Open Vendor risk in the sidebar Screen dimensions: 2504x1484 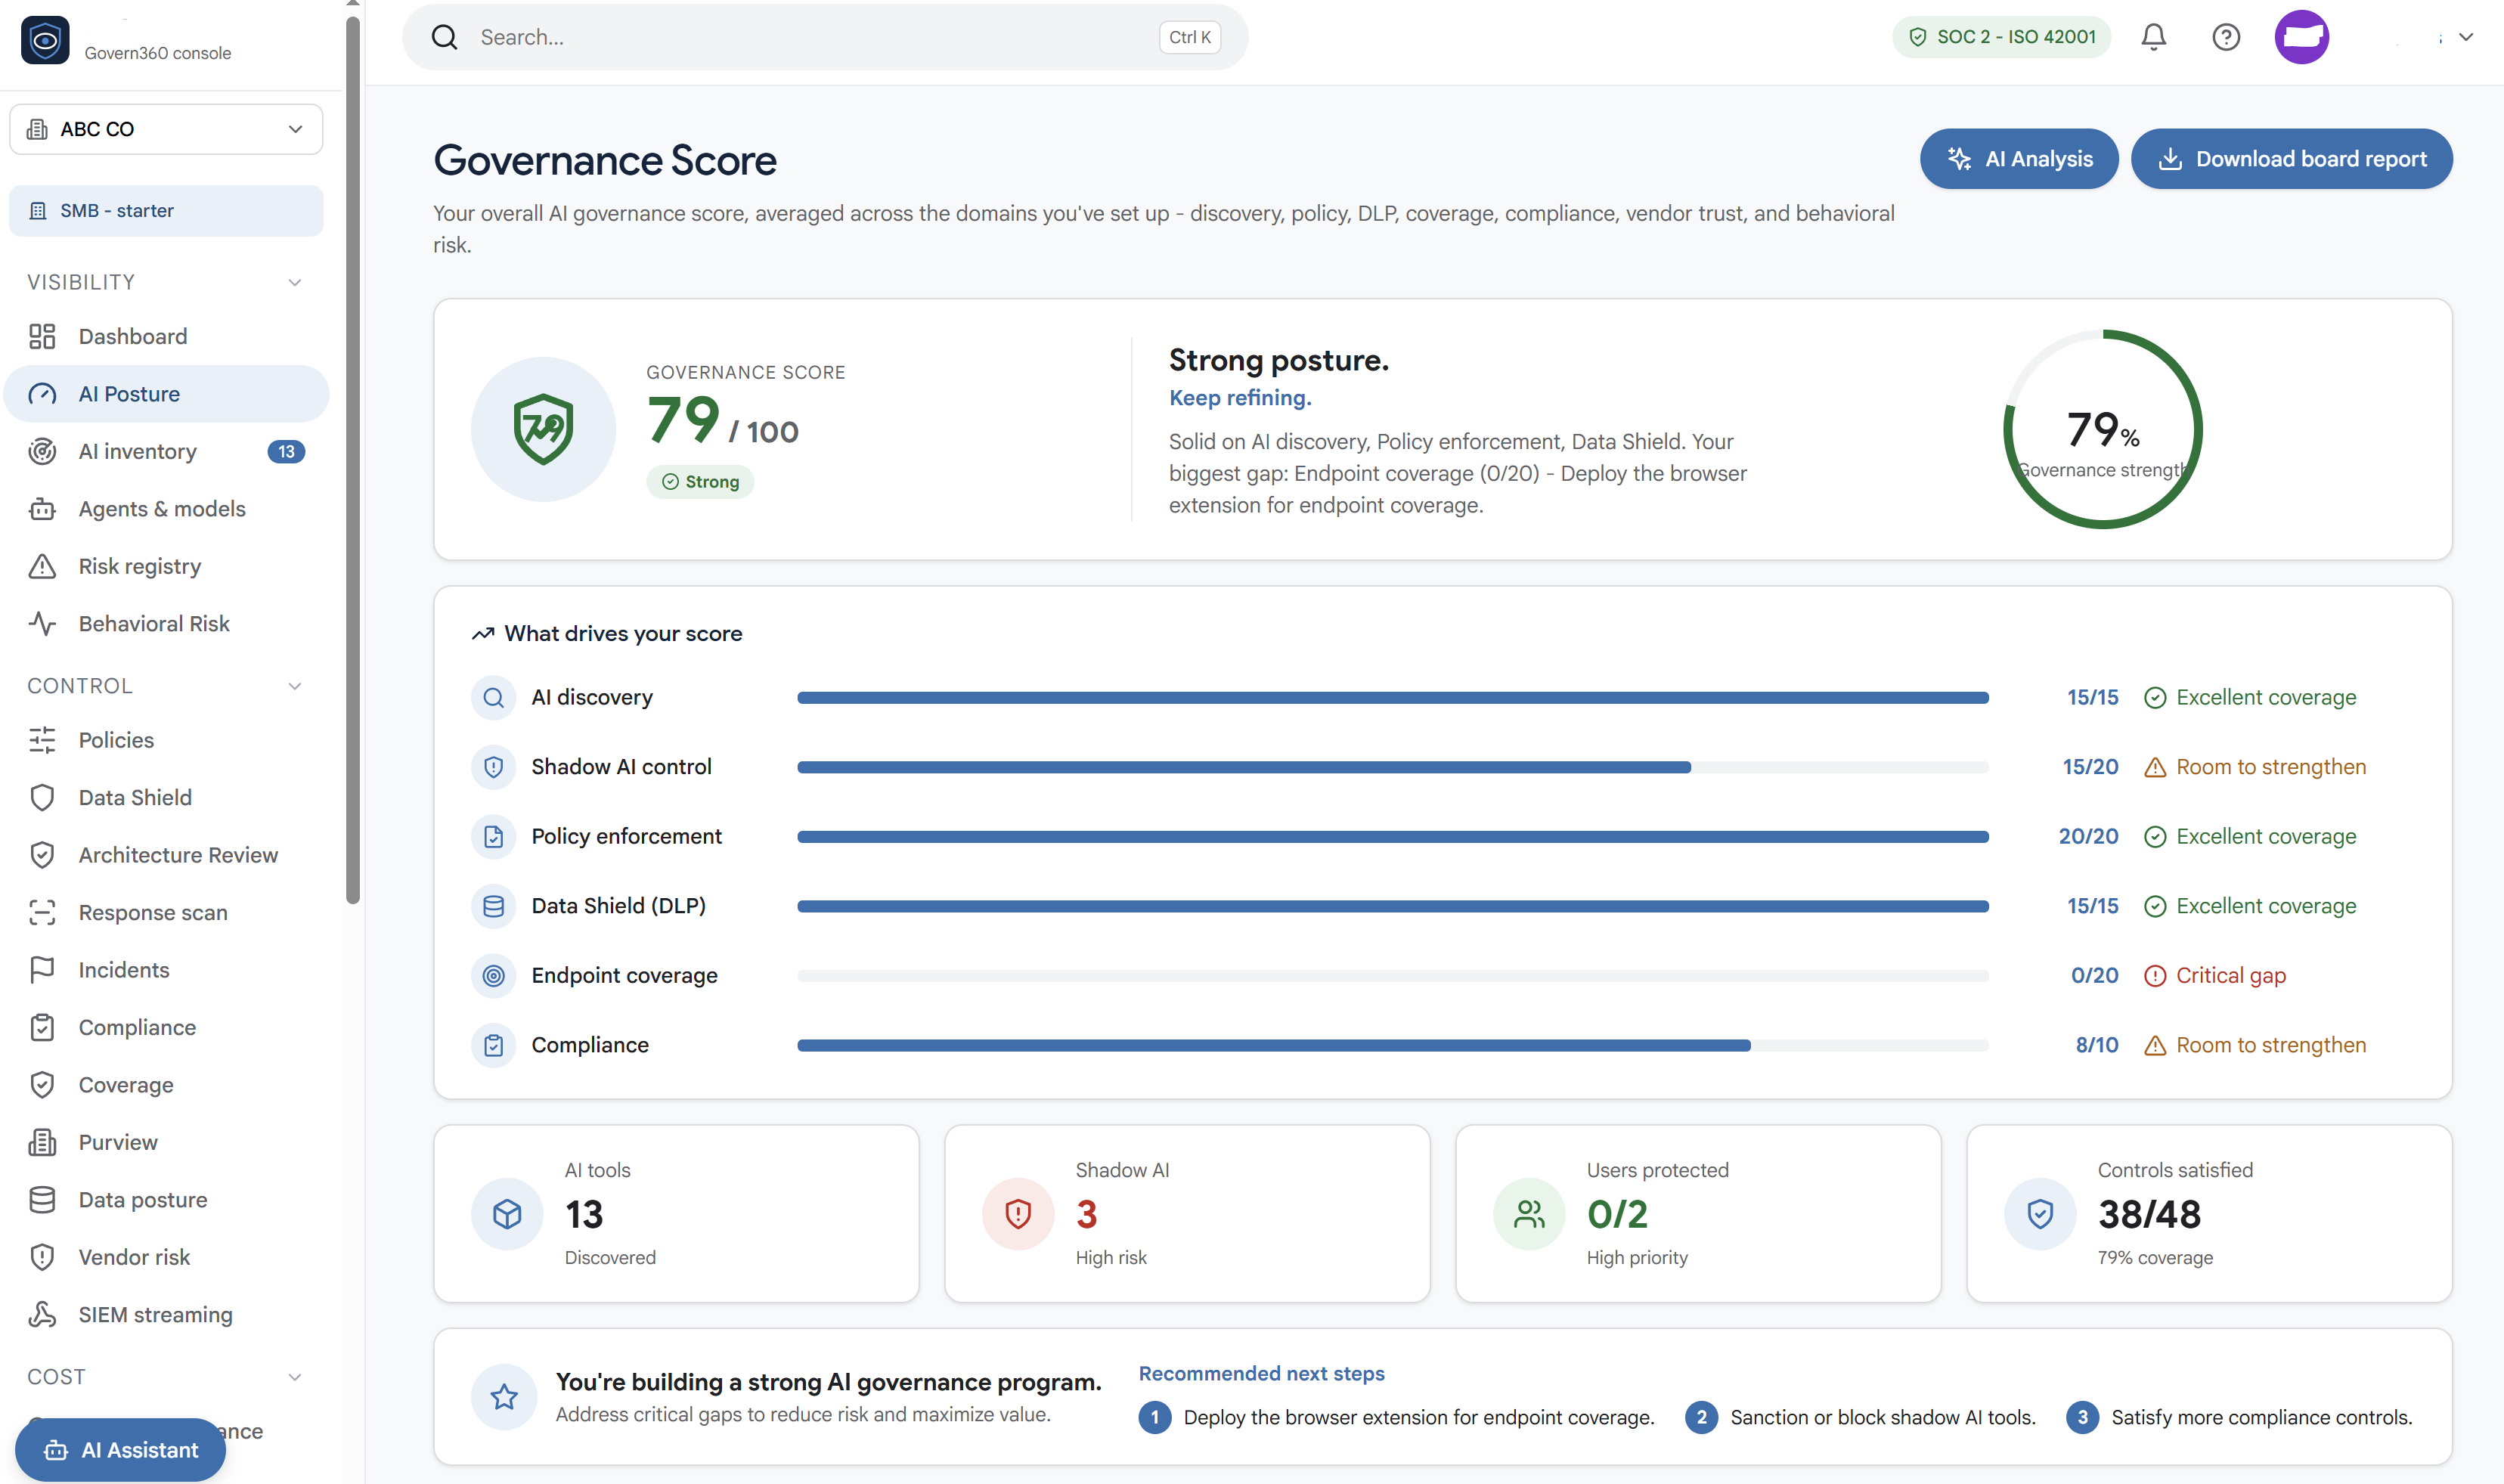pyautogui.click(x=166, y=1257)
